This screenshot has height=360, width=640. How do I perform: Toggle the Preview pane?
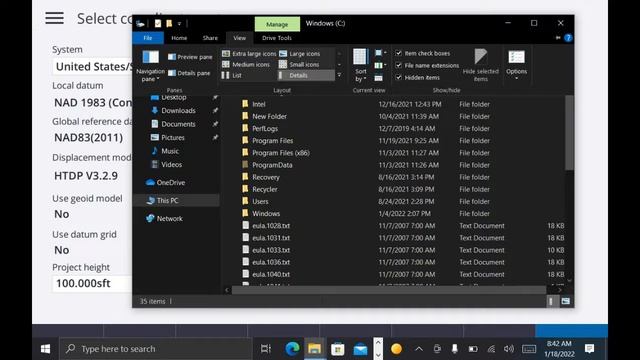[x=190, y=57]
